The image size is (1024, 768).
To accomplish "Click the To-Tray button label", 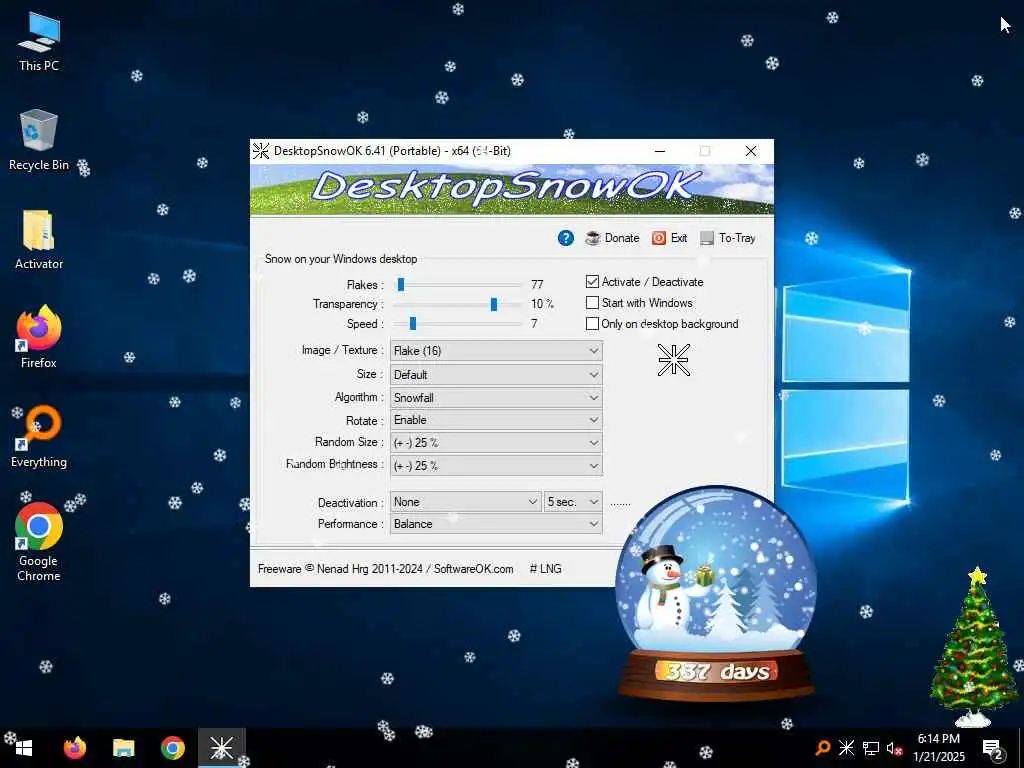I will pyautogui.click(x=737, y=238).
